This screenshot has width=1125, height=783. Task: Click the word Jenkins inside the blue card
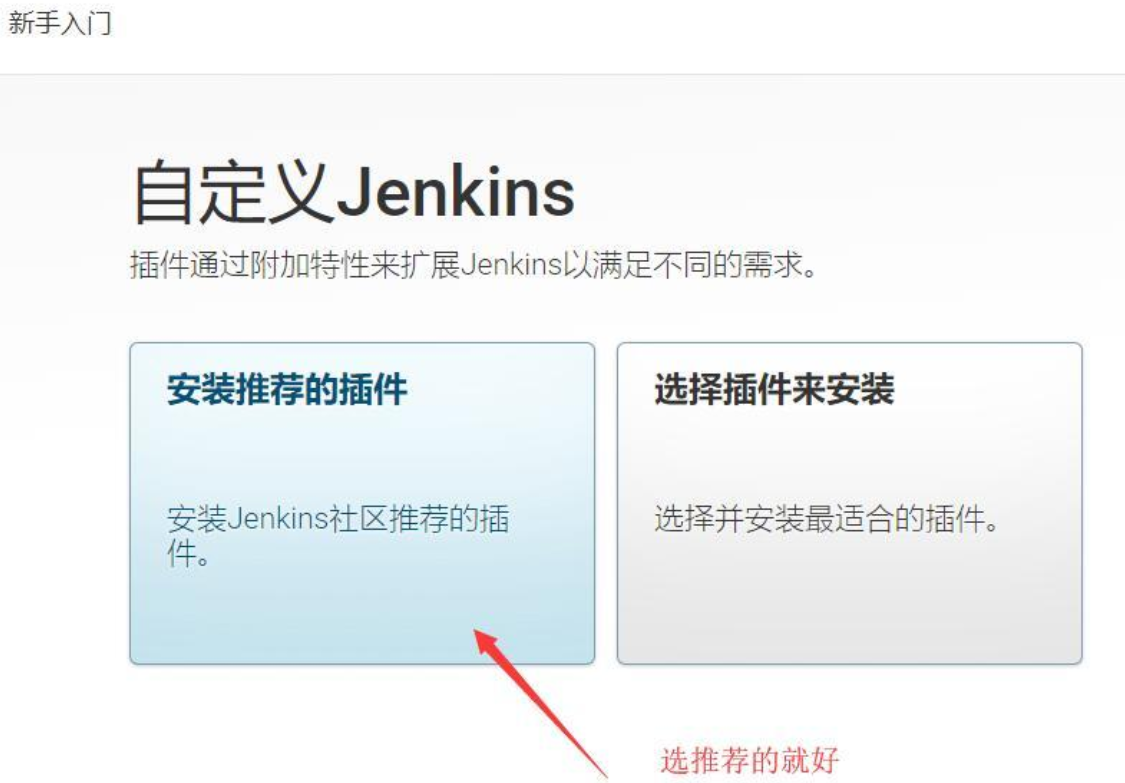coord(277,519)
